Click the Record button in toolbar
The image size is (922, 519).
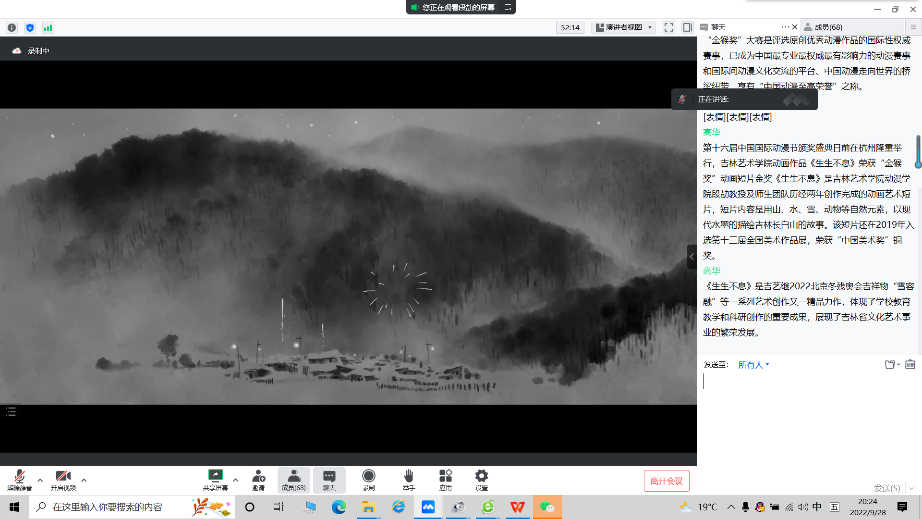[x=369, y=480]
